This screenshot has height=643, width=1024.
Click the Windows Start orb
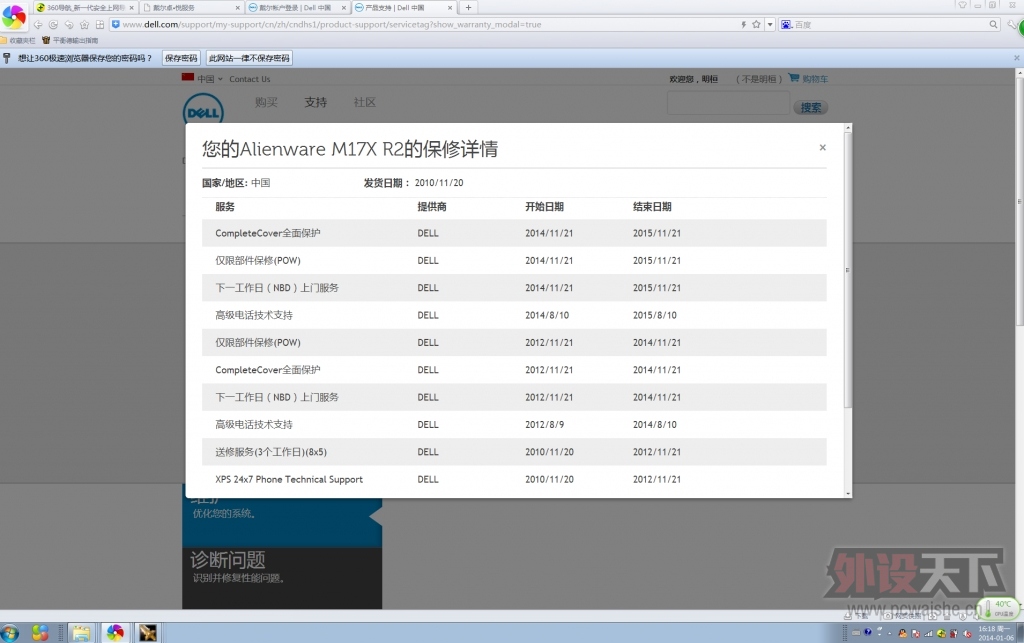tap(10, 633)
